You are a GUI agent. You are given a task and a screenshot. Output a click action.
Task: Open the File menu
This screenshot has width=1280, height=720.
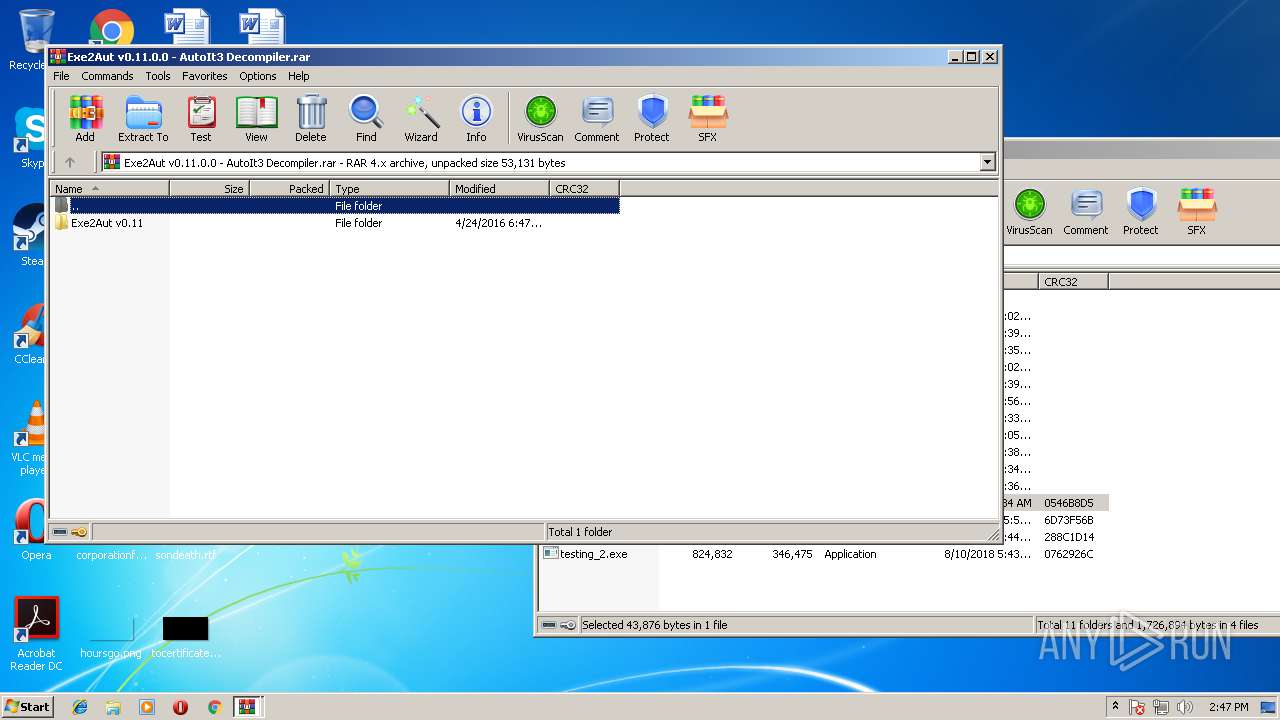pyautogui.click(x=61, y=76)
